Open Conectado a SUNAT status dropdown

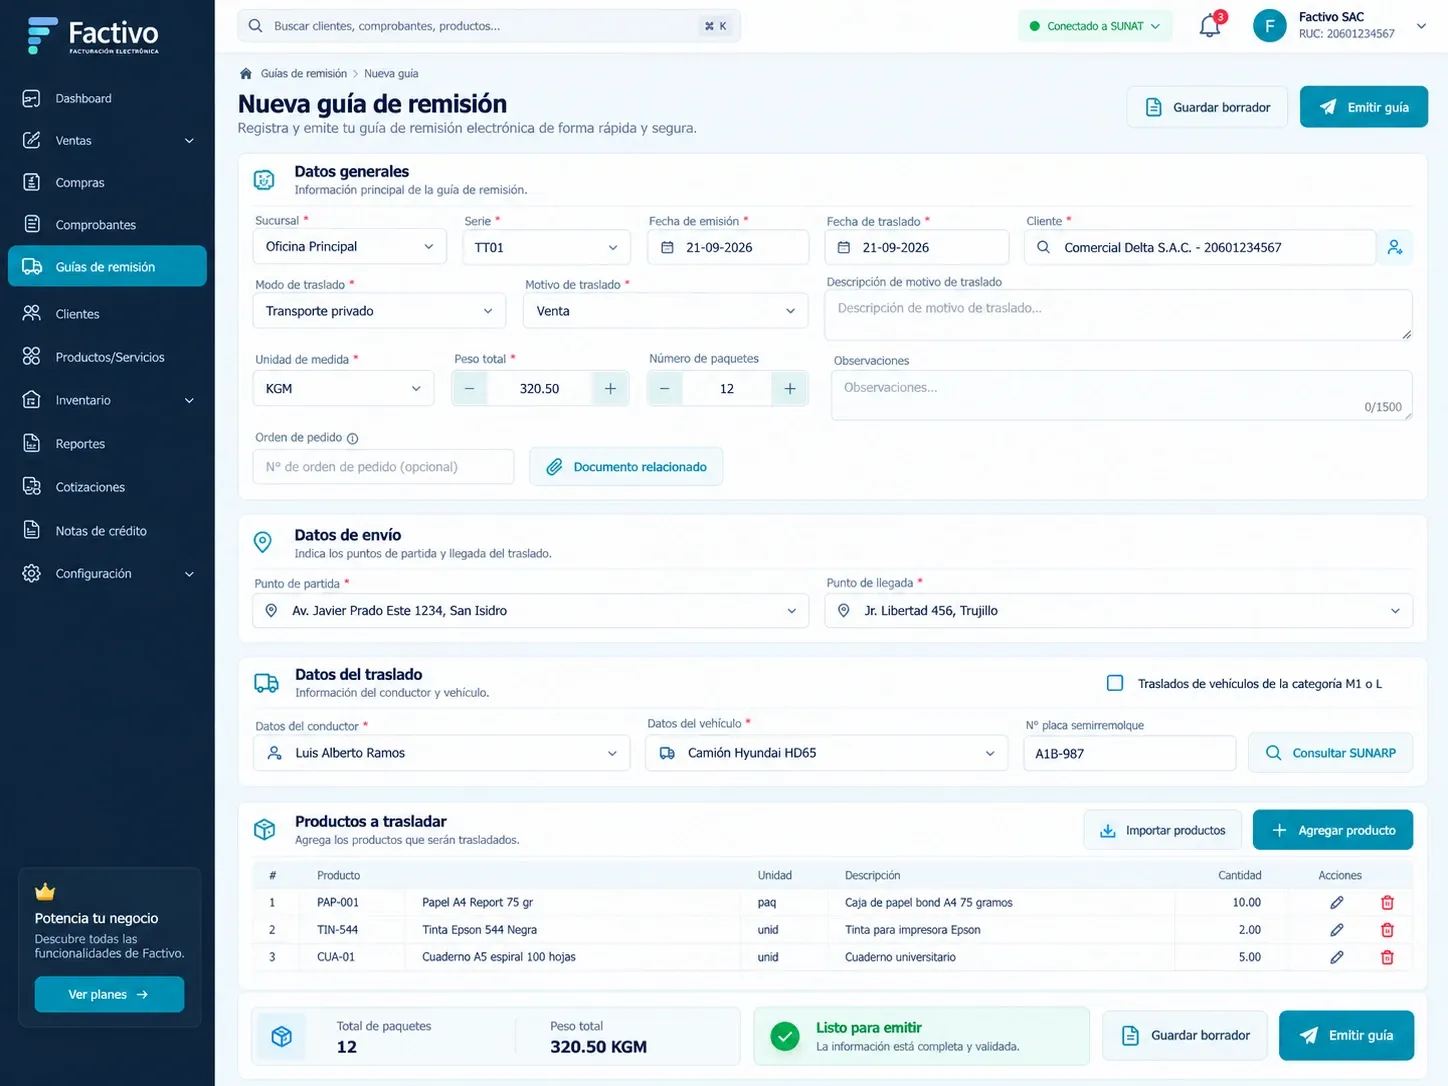coord(1095,26)
